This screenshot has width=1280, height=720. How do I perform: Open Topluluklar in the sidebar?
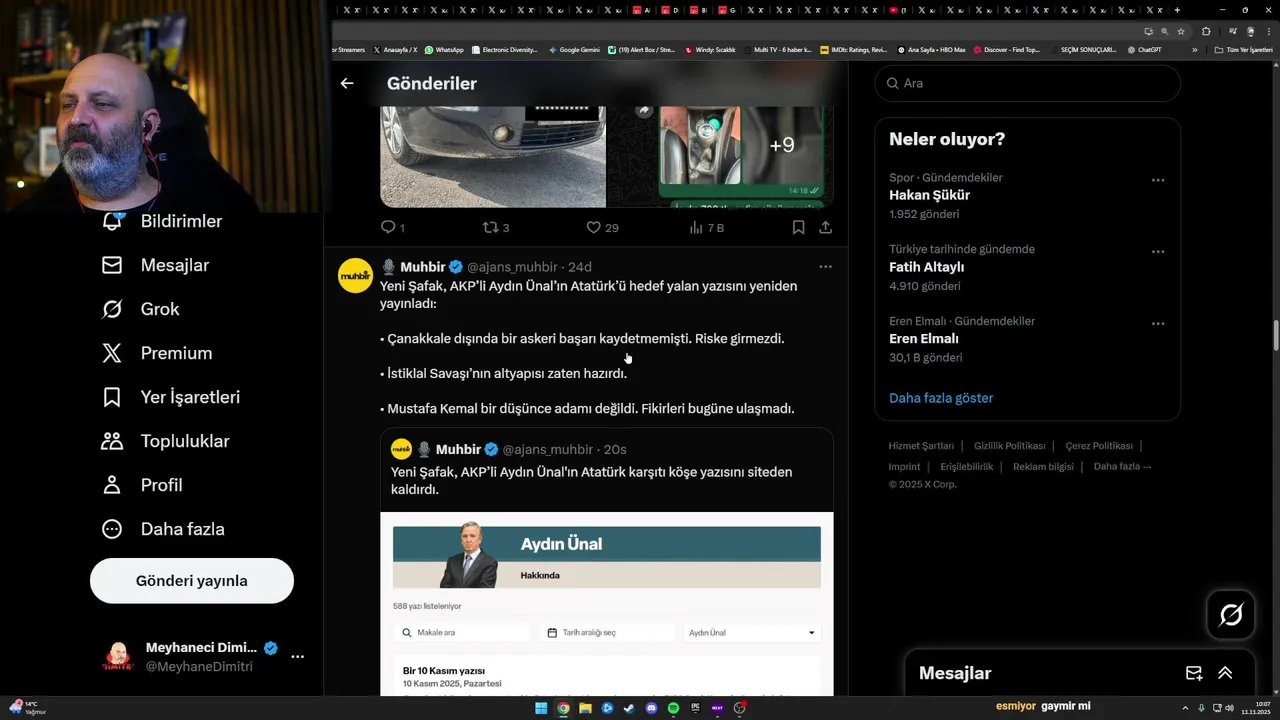click(x=165, y=441)
